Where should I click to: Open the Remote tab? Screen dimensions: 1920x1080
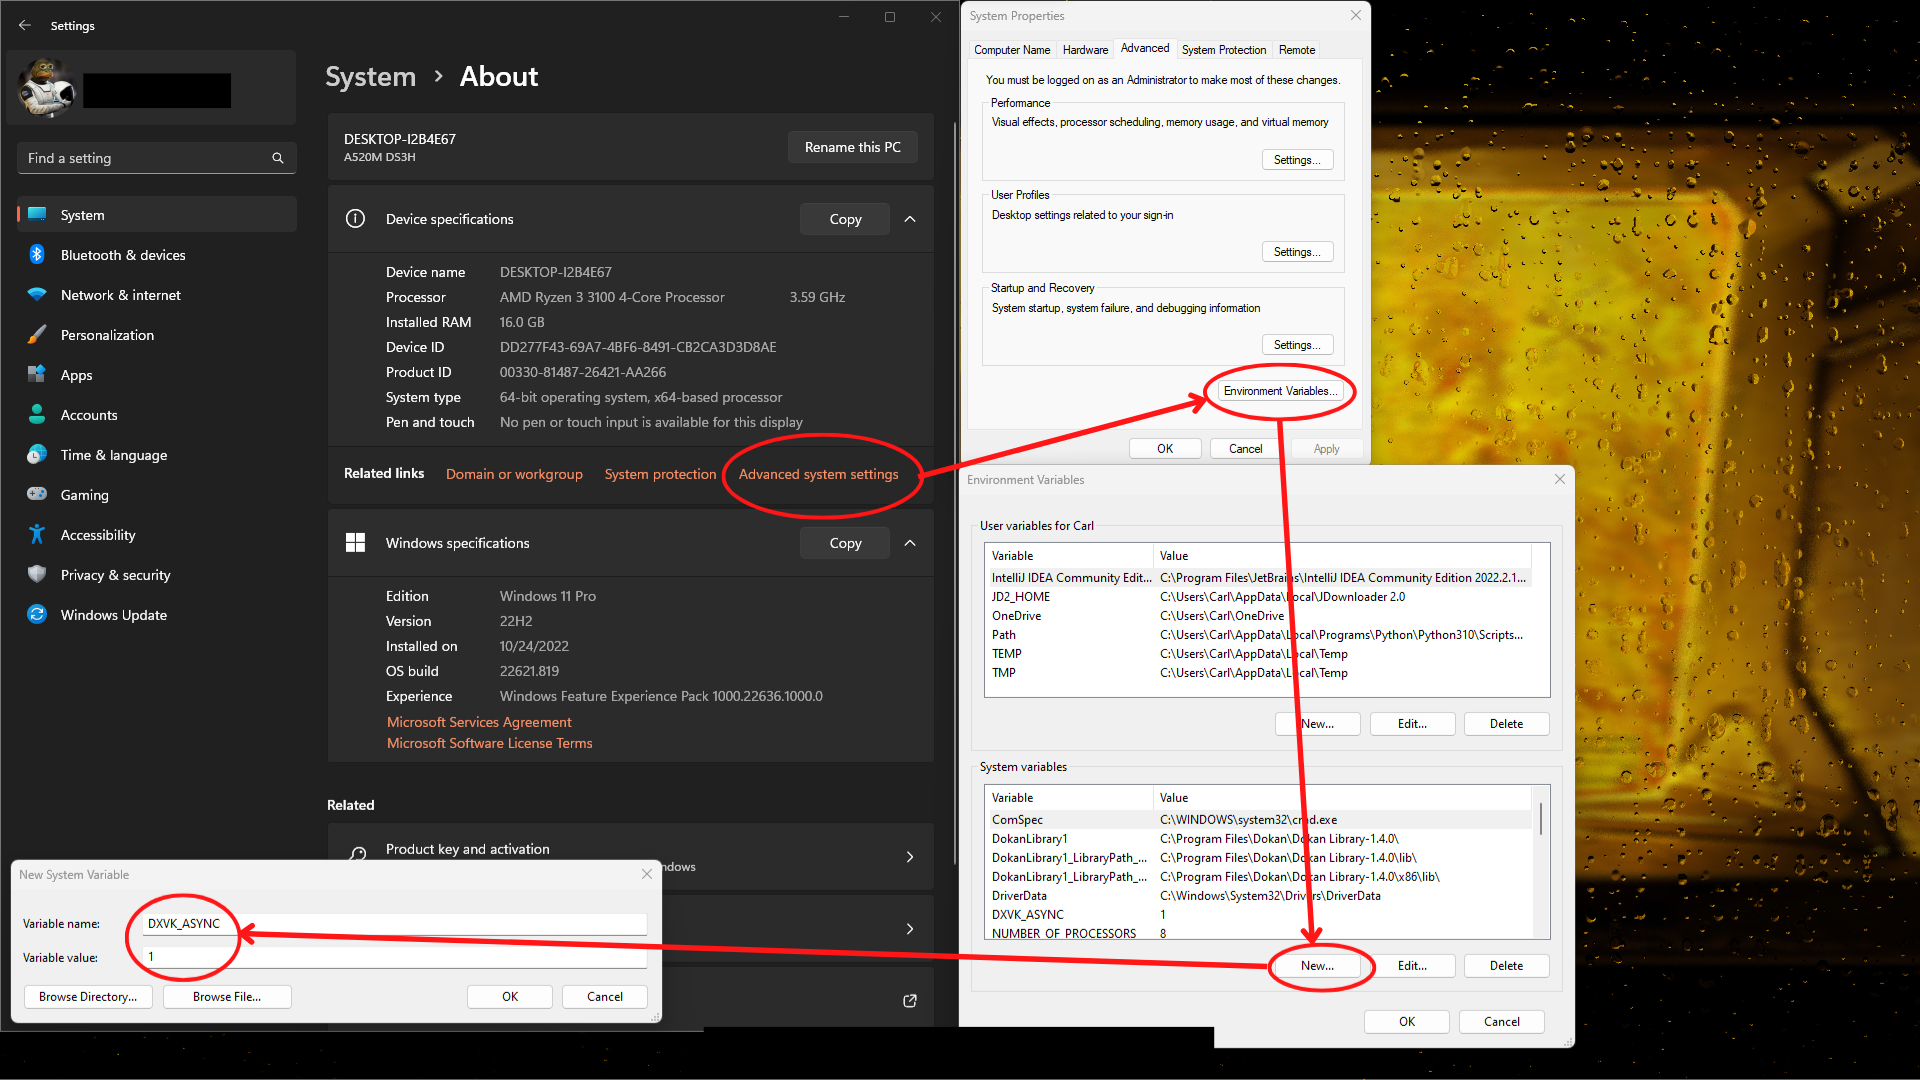[x=1297, y=50]
